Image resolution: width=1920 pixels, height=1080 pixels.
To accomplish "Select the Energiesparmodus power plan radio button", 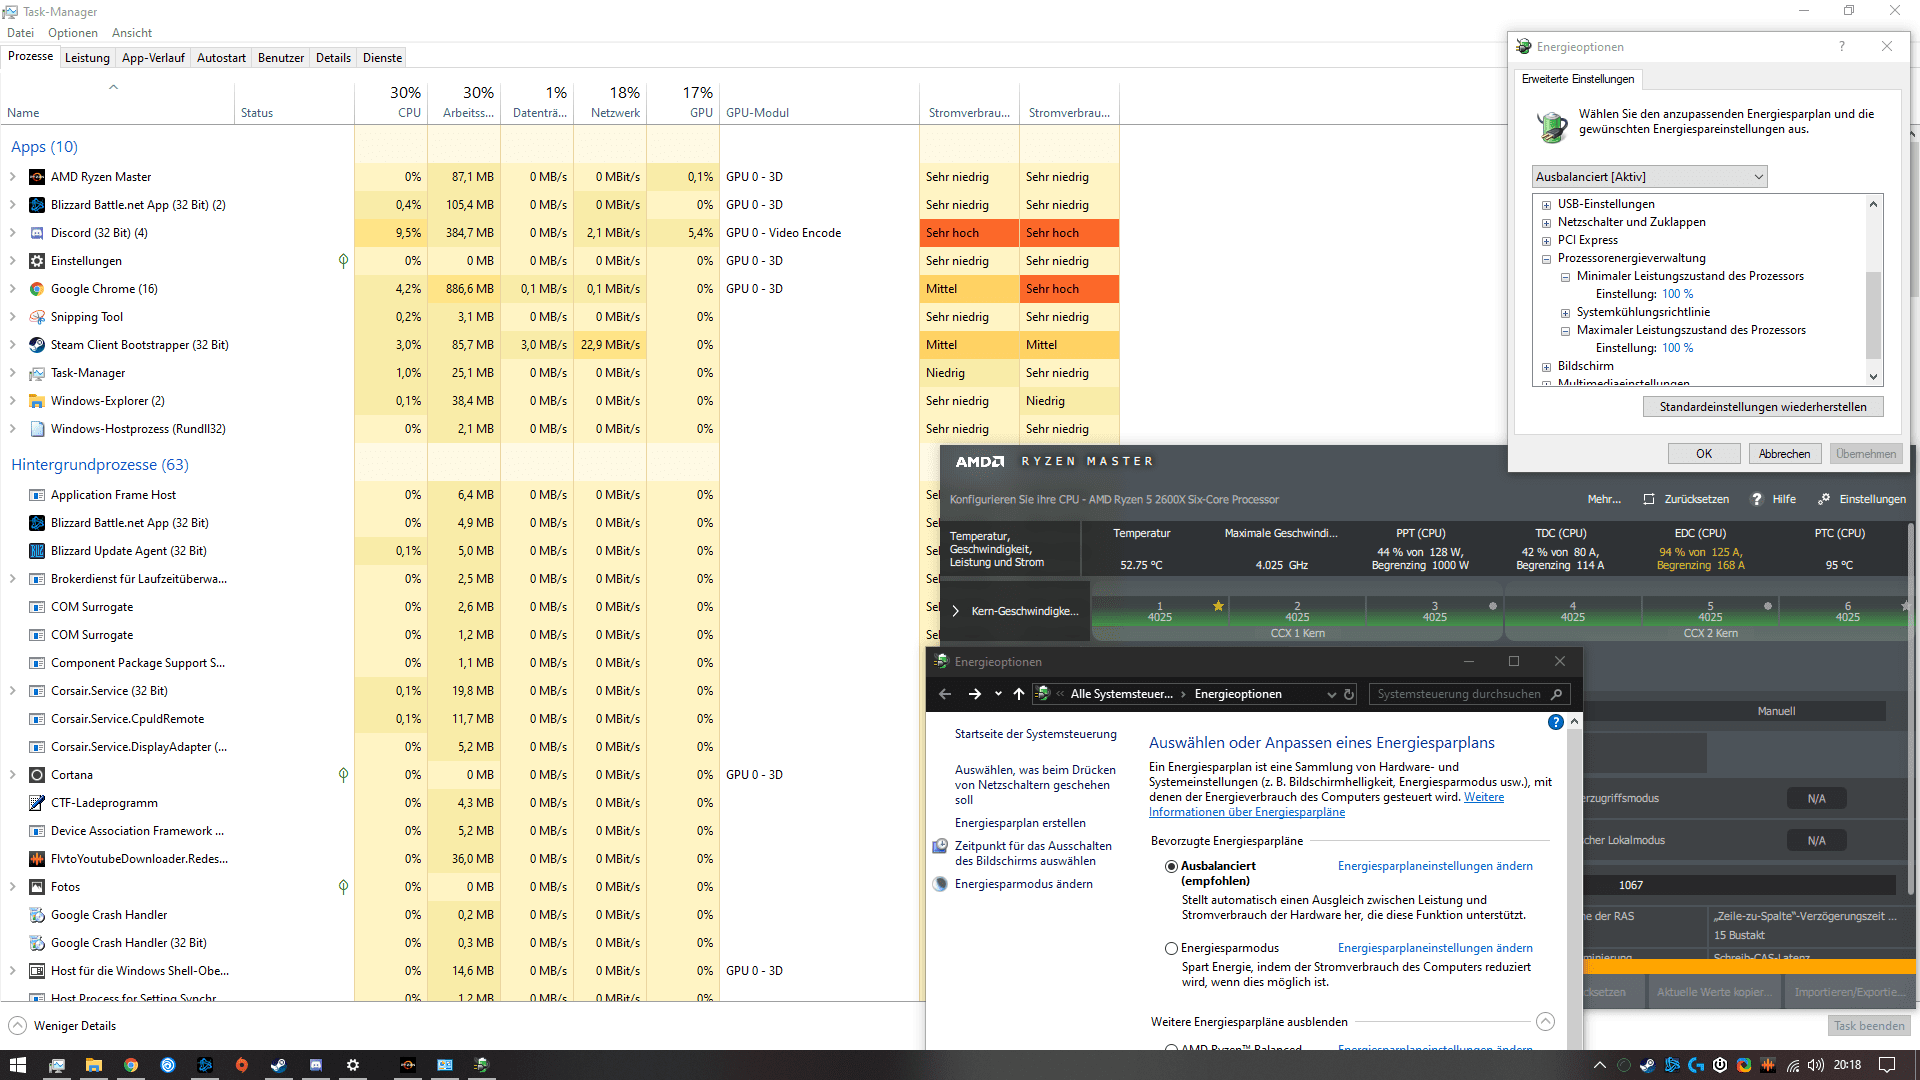I will pos(1171,948).
